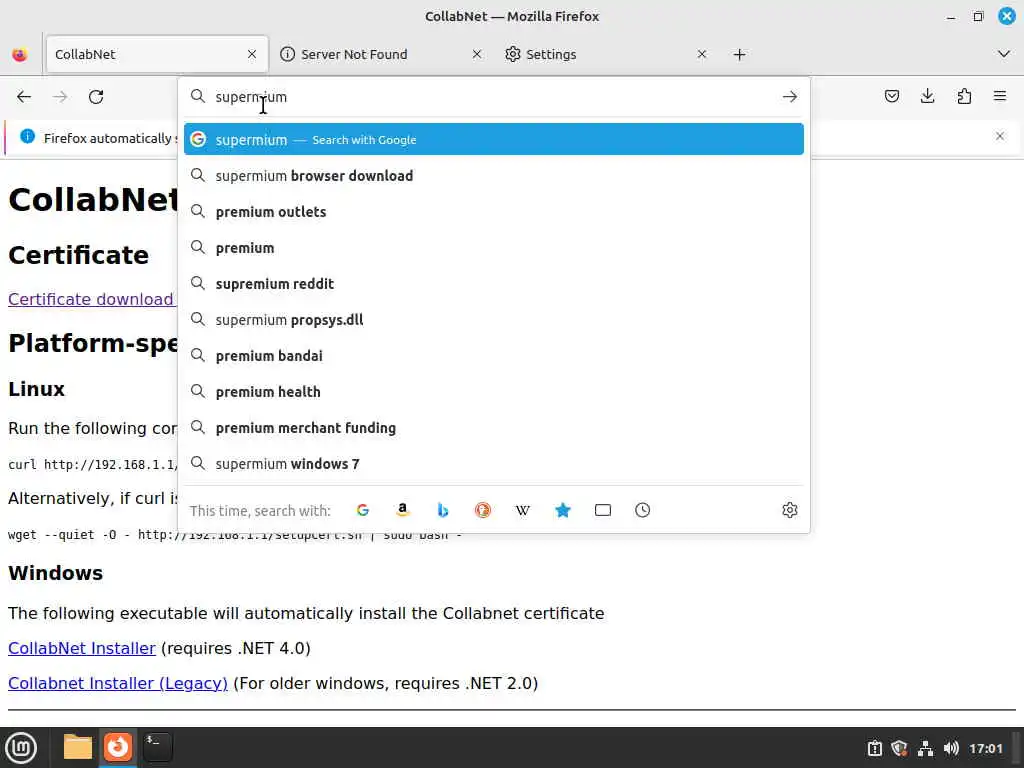The height and width of the screenshot is (768, 1024).
Task: Open network icon in system tray
Action: [x=925, y=748]
